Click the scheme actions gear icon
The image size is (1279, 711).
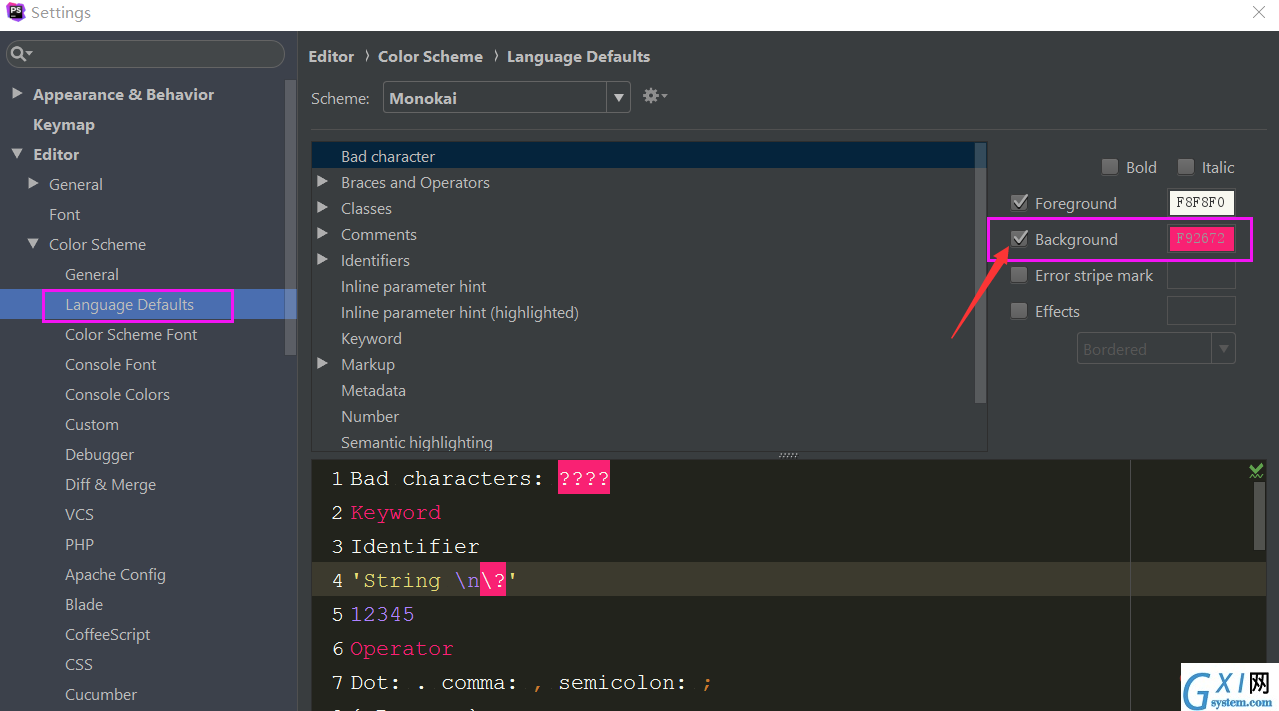point(654,96)
